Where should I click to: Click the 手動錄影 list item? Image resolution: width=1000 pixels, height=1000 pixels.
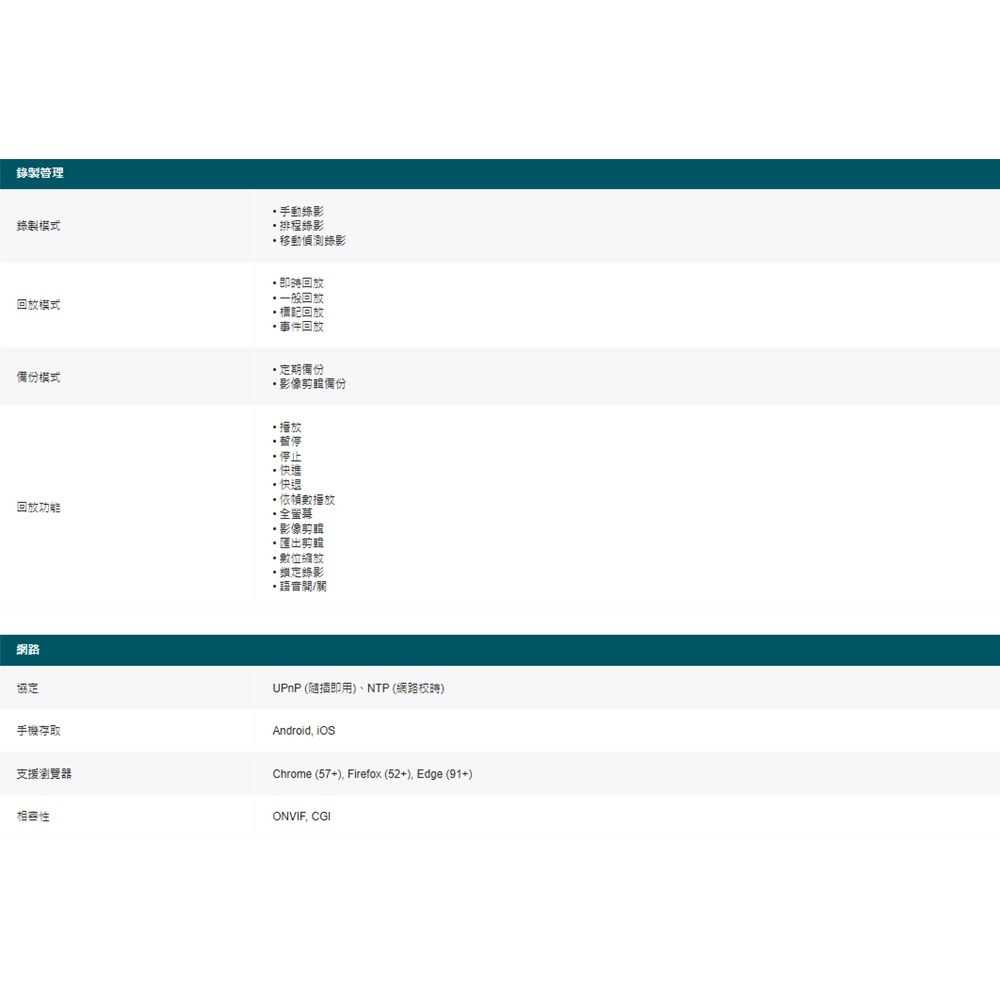[300, 211]
